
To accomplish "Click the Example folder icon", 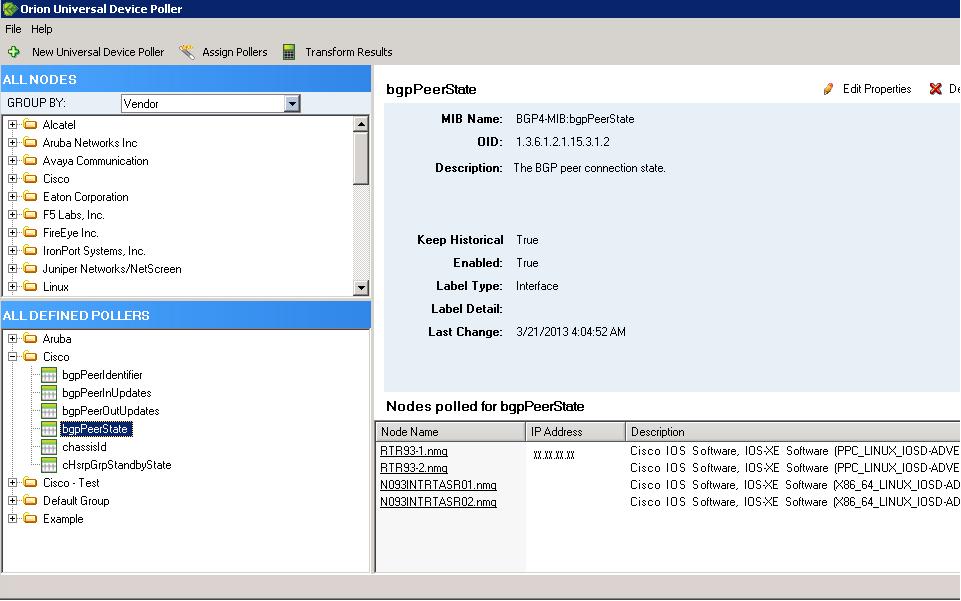I will click(x=30, y=519).
